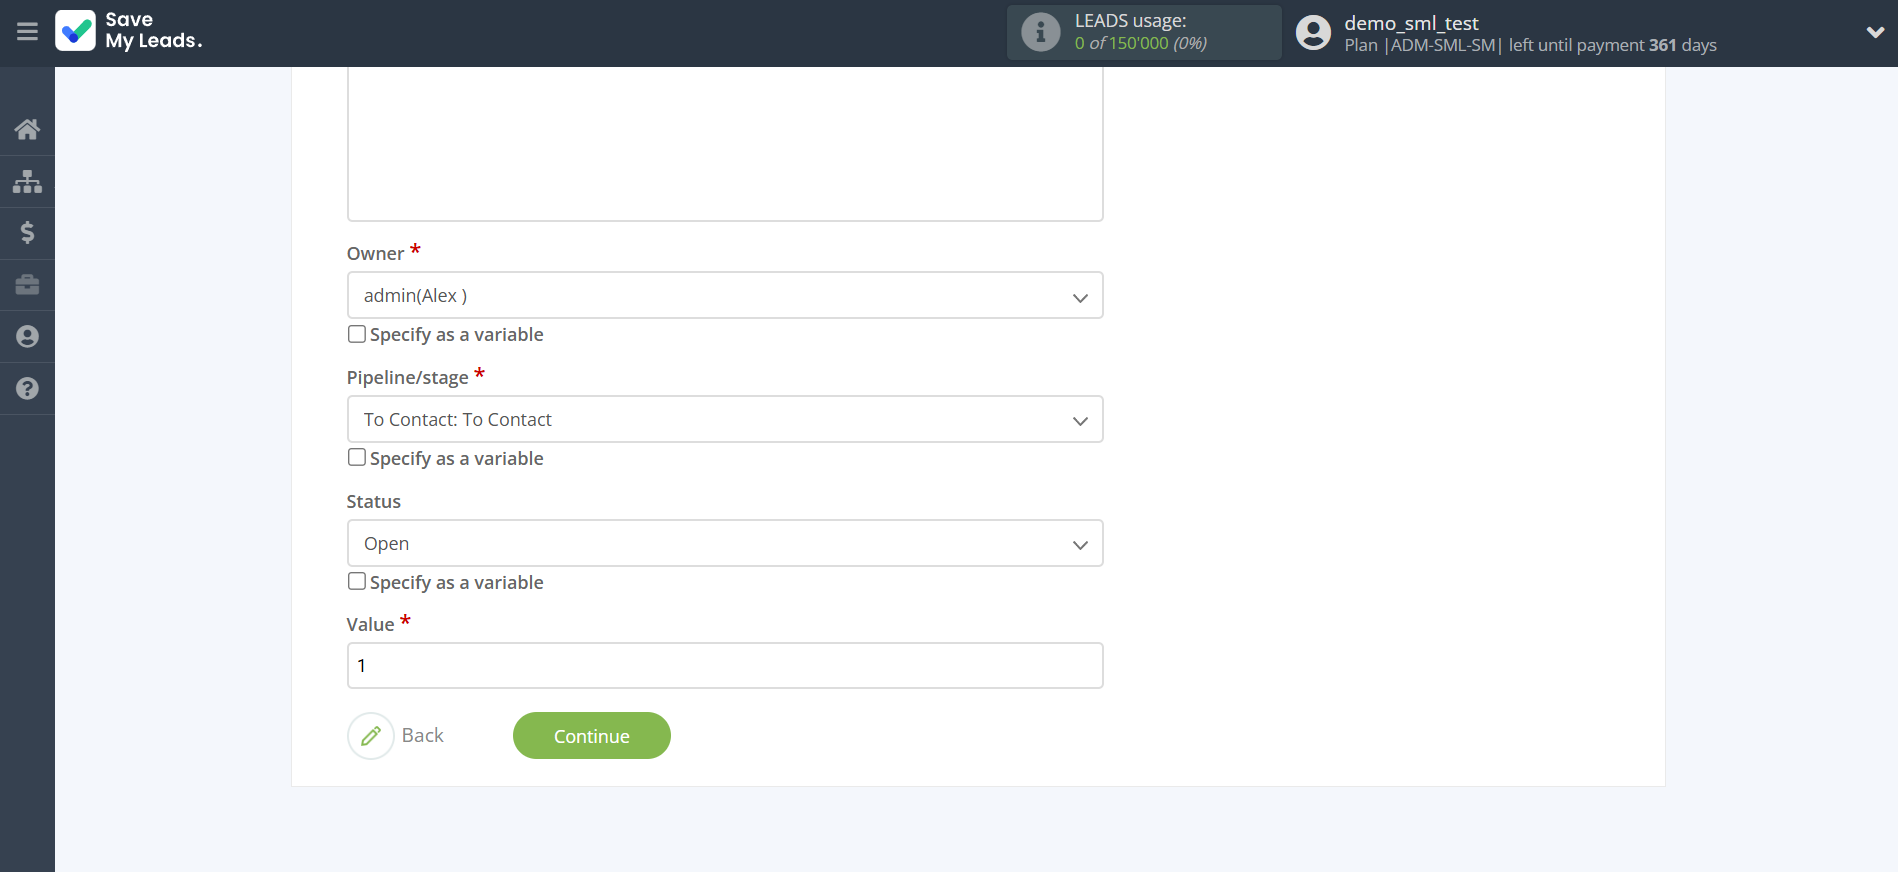Open the Owner dropdown showing admin(Alex)
Image resolution: width=1898 pixels, height=872 pixels.
click(x=724, y=296)
